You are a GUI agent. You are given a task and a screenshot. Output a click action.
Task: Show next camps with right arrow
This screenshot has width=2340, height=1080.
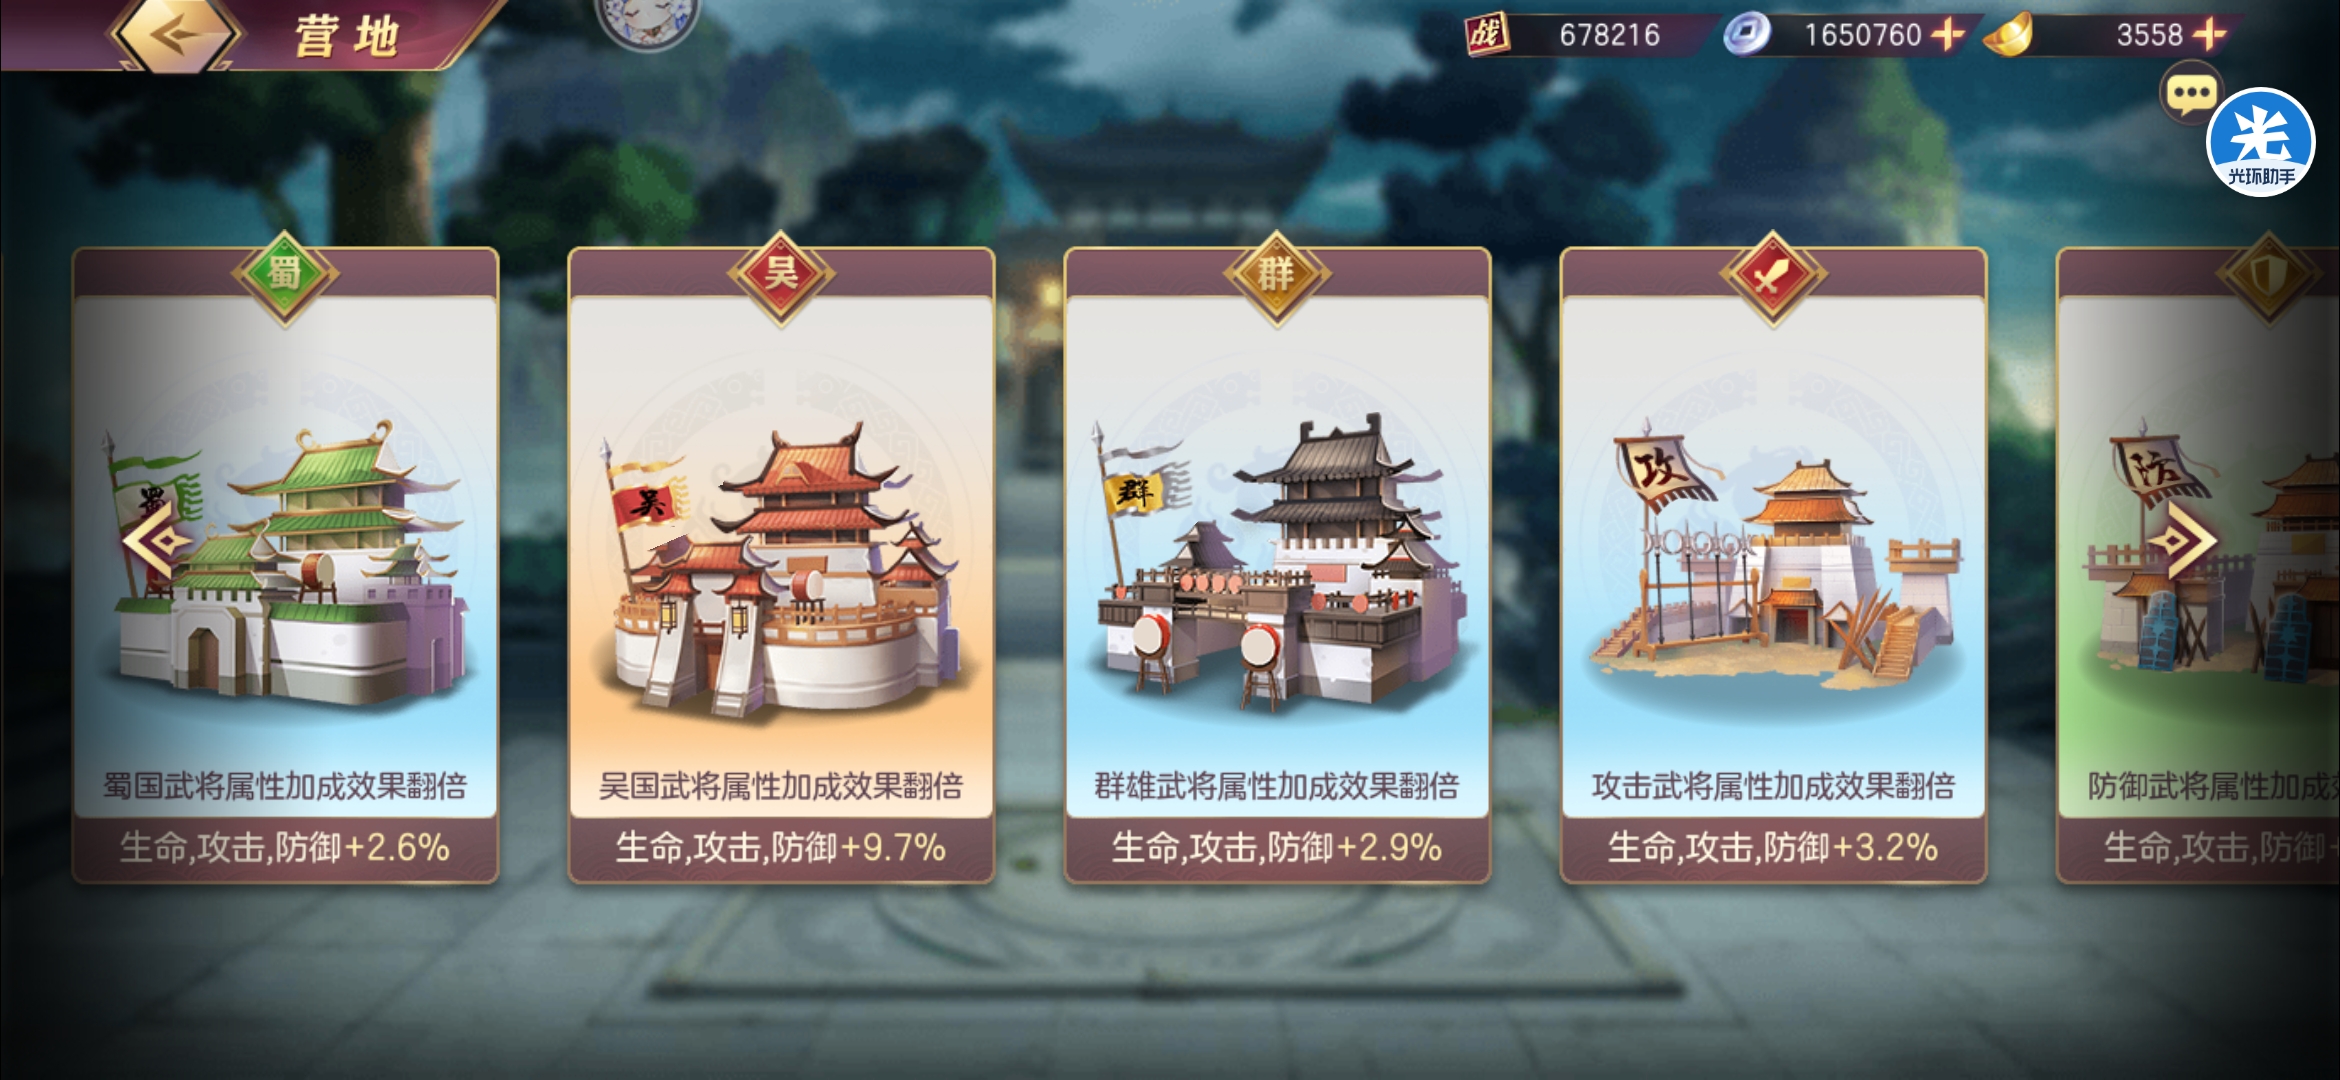pos(2183,541)
